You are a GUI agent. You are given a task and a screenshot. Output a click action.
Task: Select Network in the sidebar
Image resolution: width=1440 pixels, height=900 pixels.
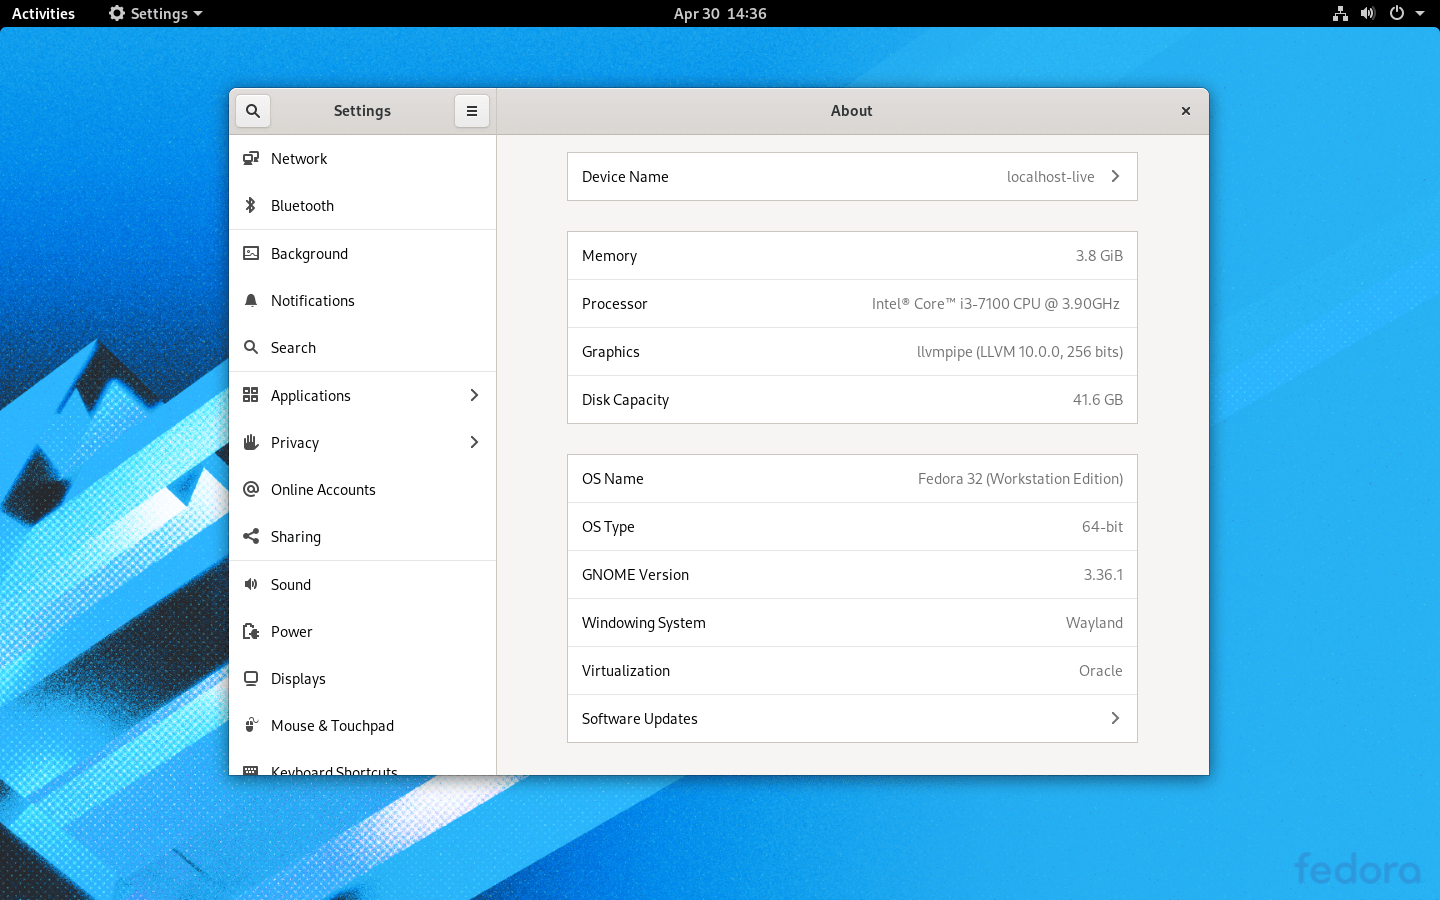(363, 158)
